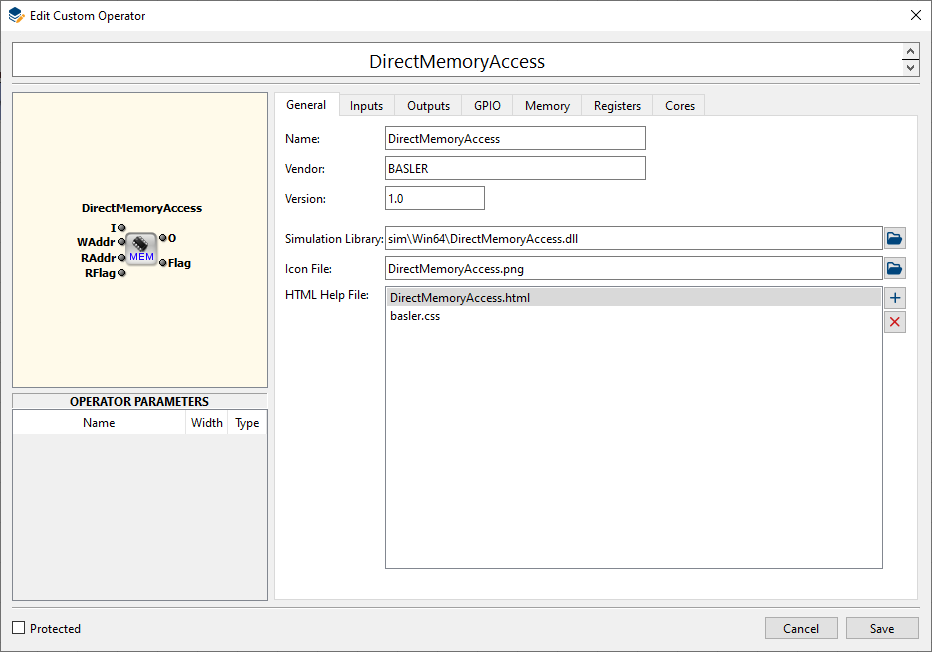Click the MEM operator icon in preview

141,249
